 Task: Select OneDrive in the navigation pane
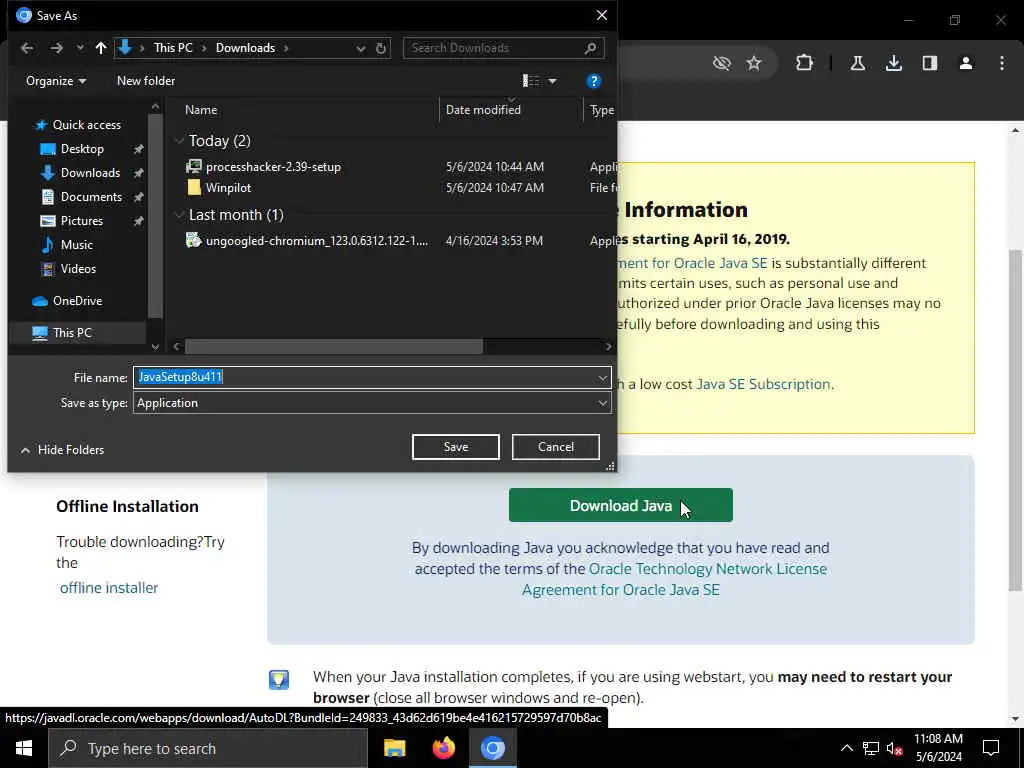tap(77, 301)
